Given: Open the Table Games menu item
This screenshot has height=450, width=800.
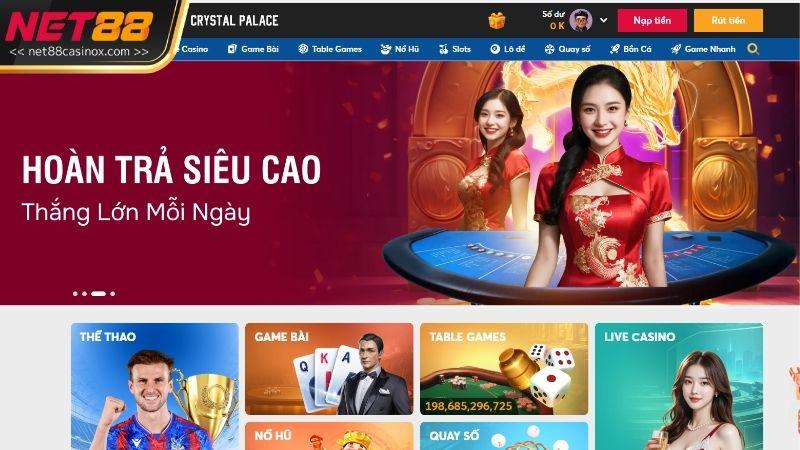Looking at the screenshot, I should click(330, 49).
